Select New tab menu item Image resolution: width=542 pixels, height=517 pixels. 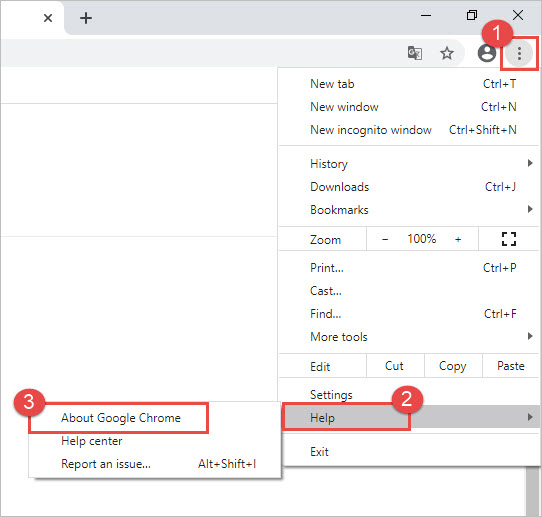[x=409, y=84]
